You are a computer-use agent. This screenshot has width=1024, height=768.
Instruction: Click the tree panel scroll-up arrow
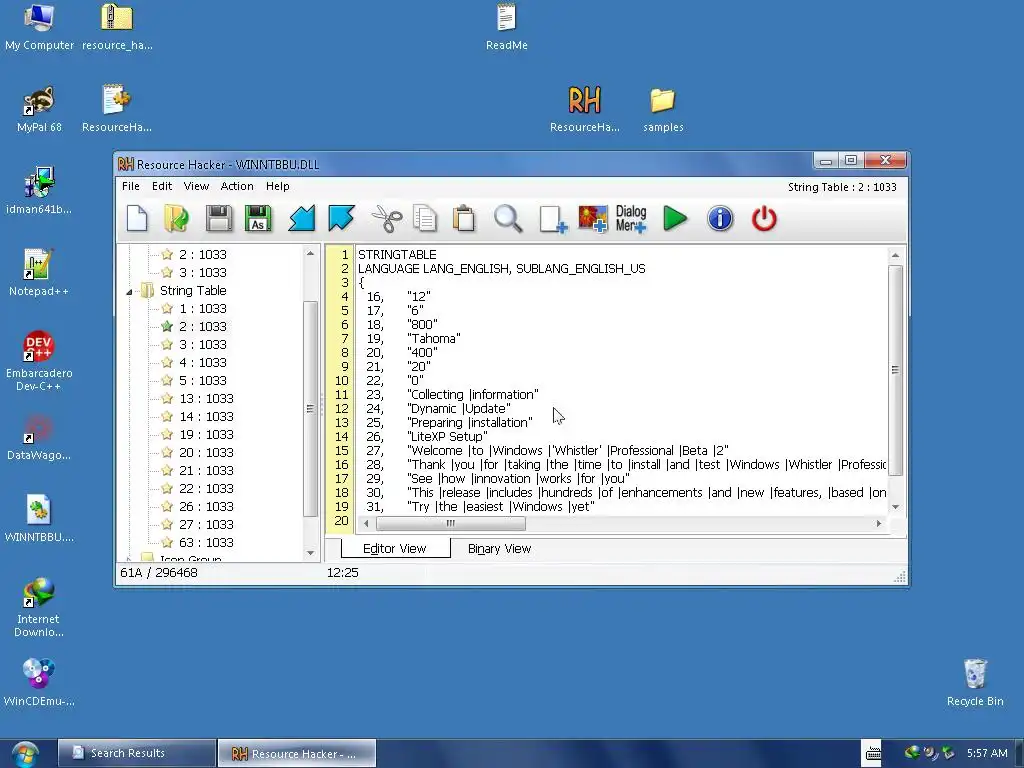pos(310,253)
